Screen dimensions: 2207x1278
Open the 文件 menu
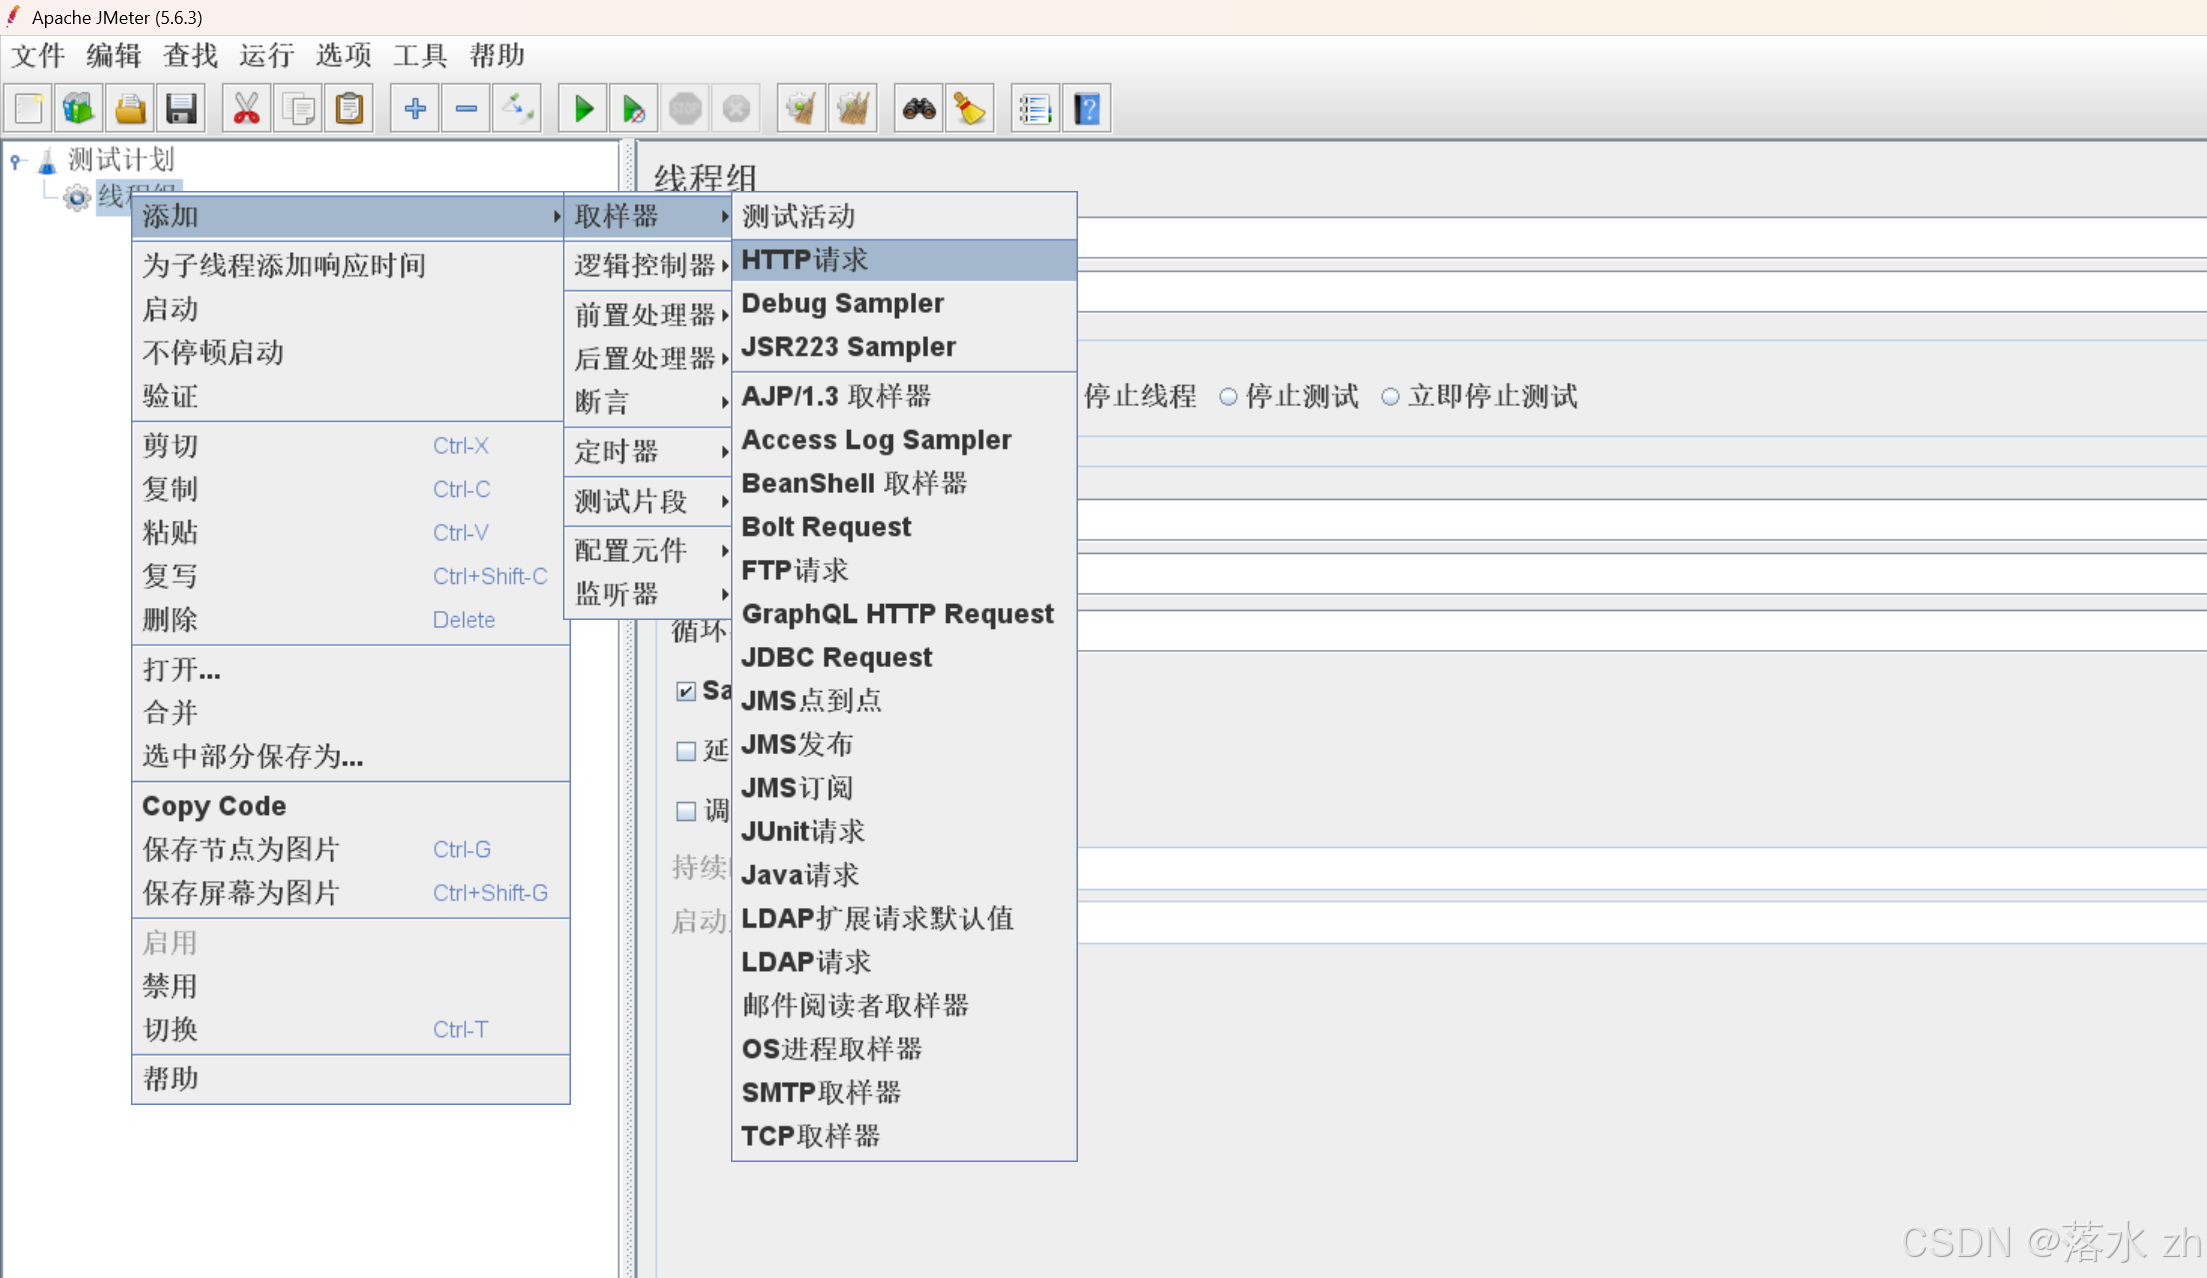[x=38, y=55]
